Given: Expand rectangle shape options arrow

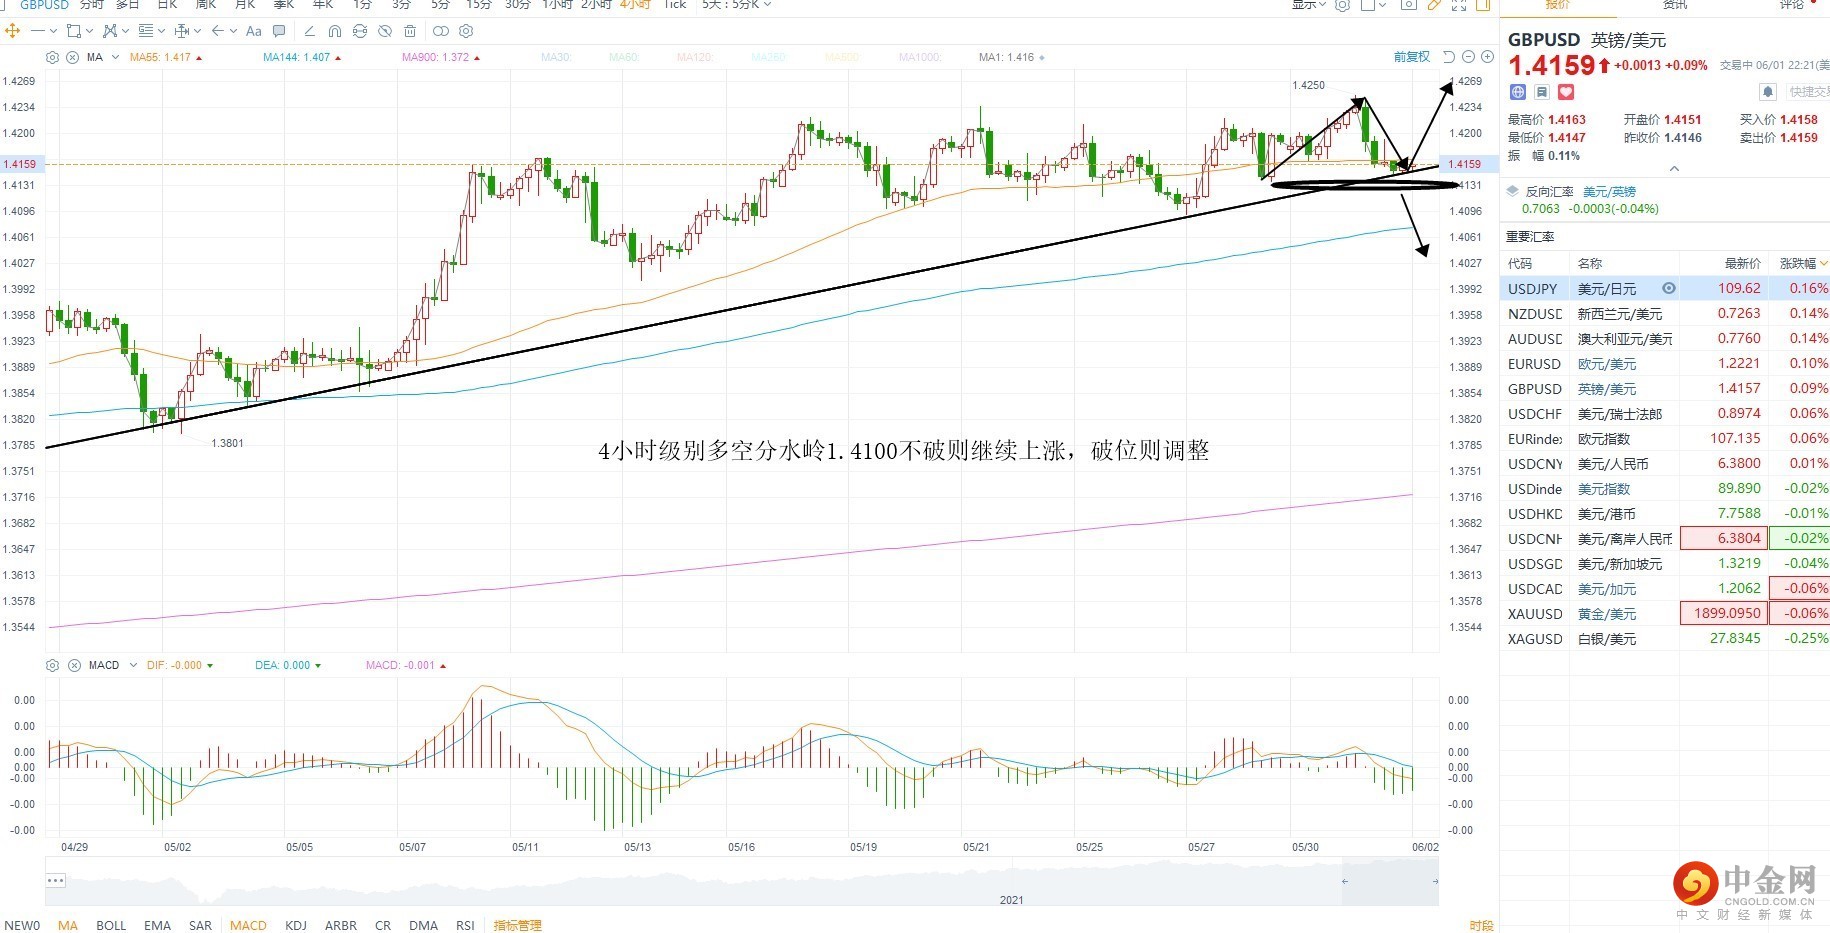Looking at the screenshot, I should (88, 31).
